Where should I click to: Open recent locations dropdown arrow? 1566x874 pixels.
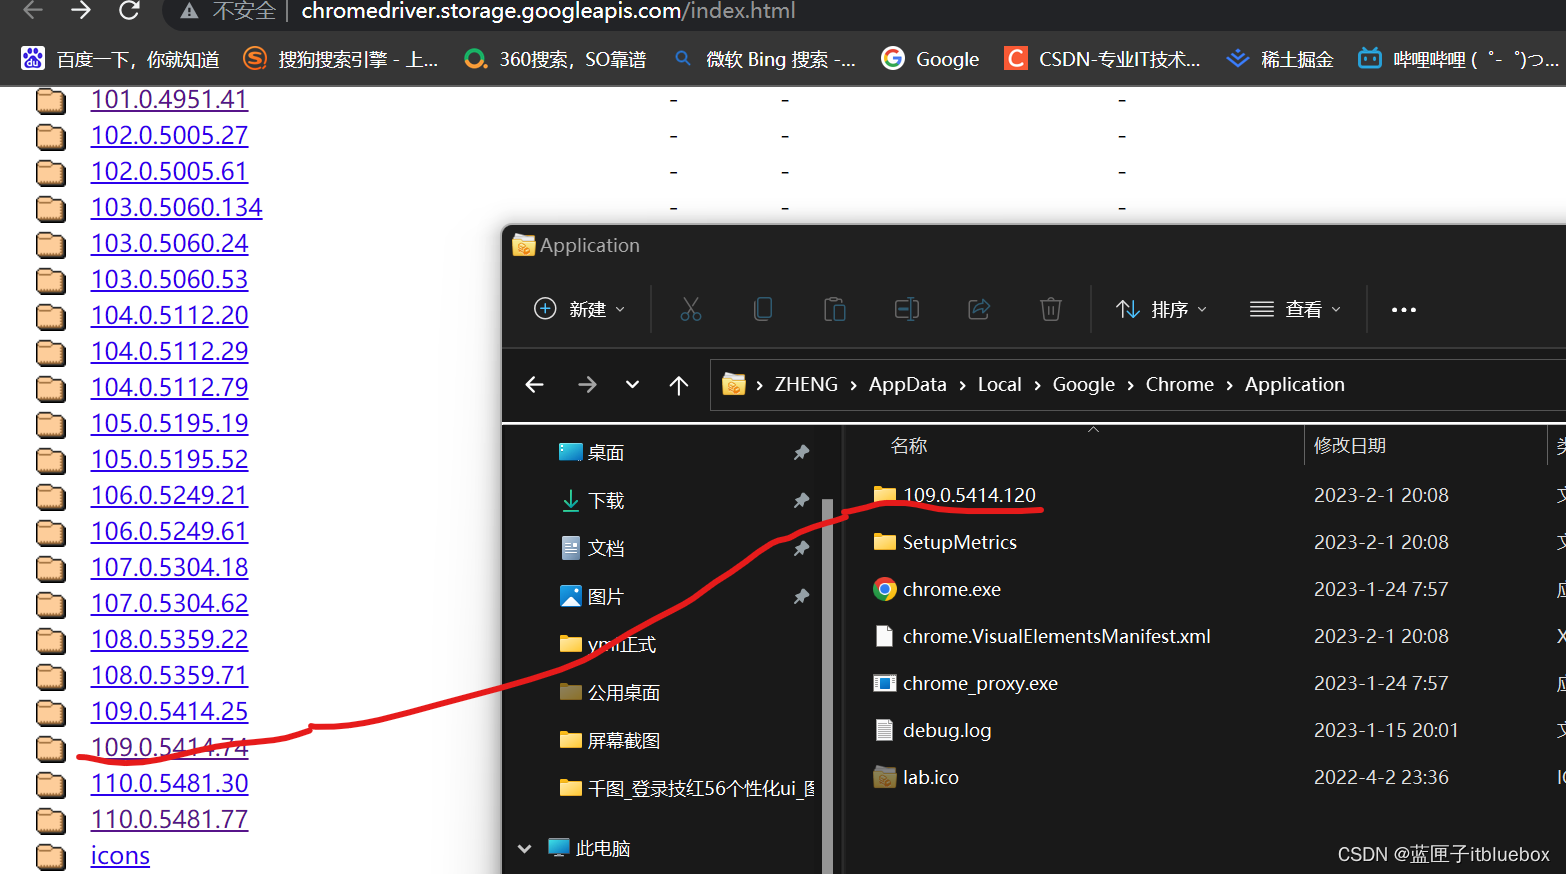tap(633, 385)
